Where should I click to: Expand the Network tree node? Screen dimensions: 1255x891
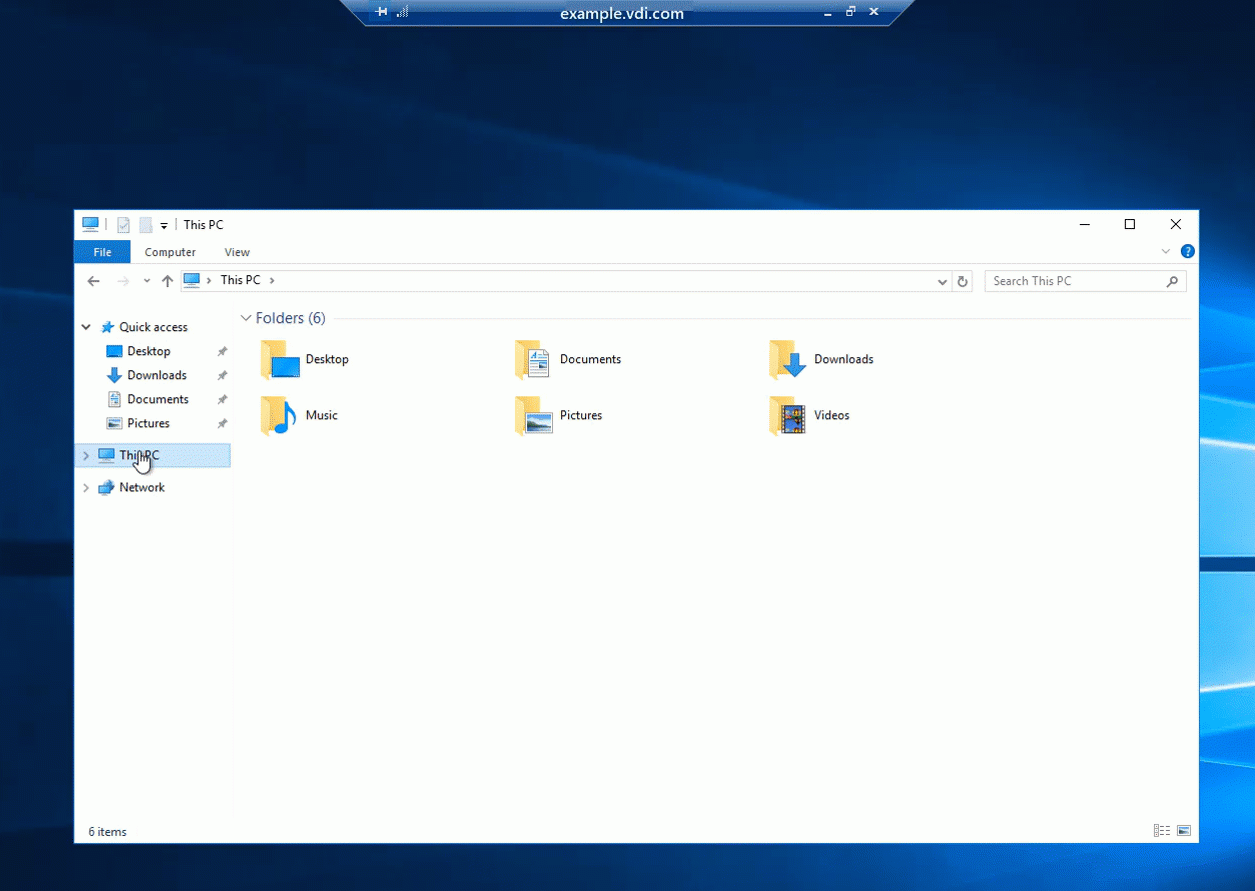(x=86, y=488)
